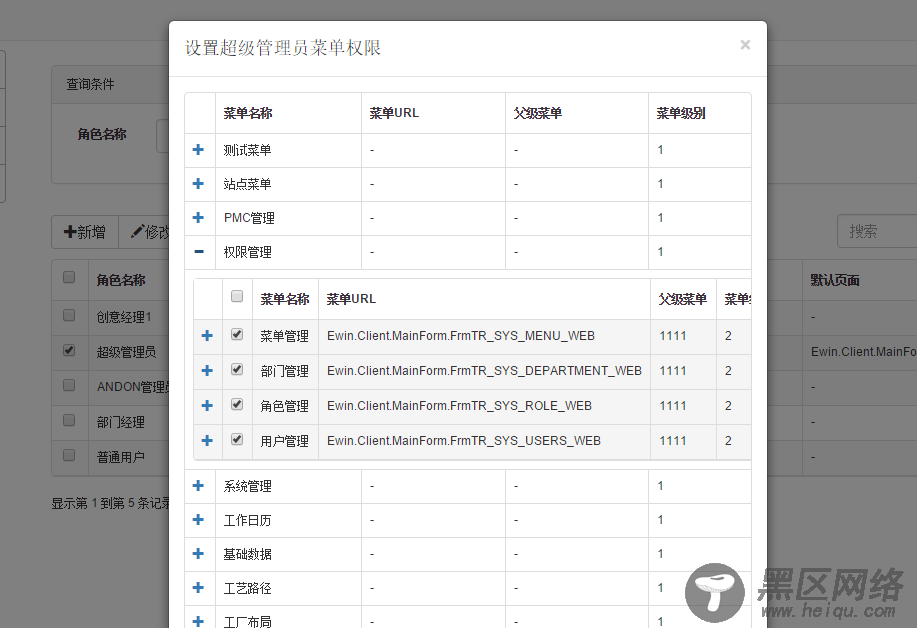
Task: Click the 新增 button in background page
Action: [x=85, y=232]
